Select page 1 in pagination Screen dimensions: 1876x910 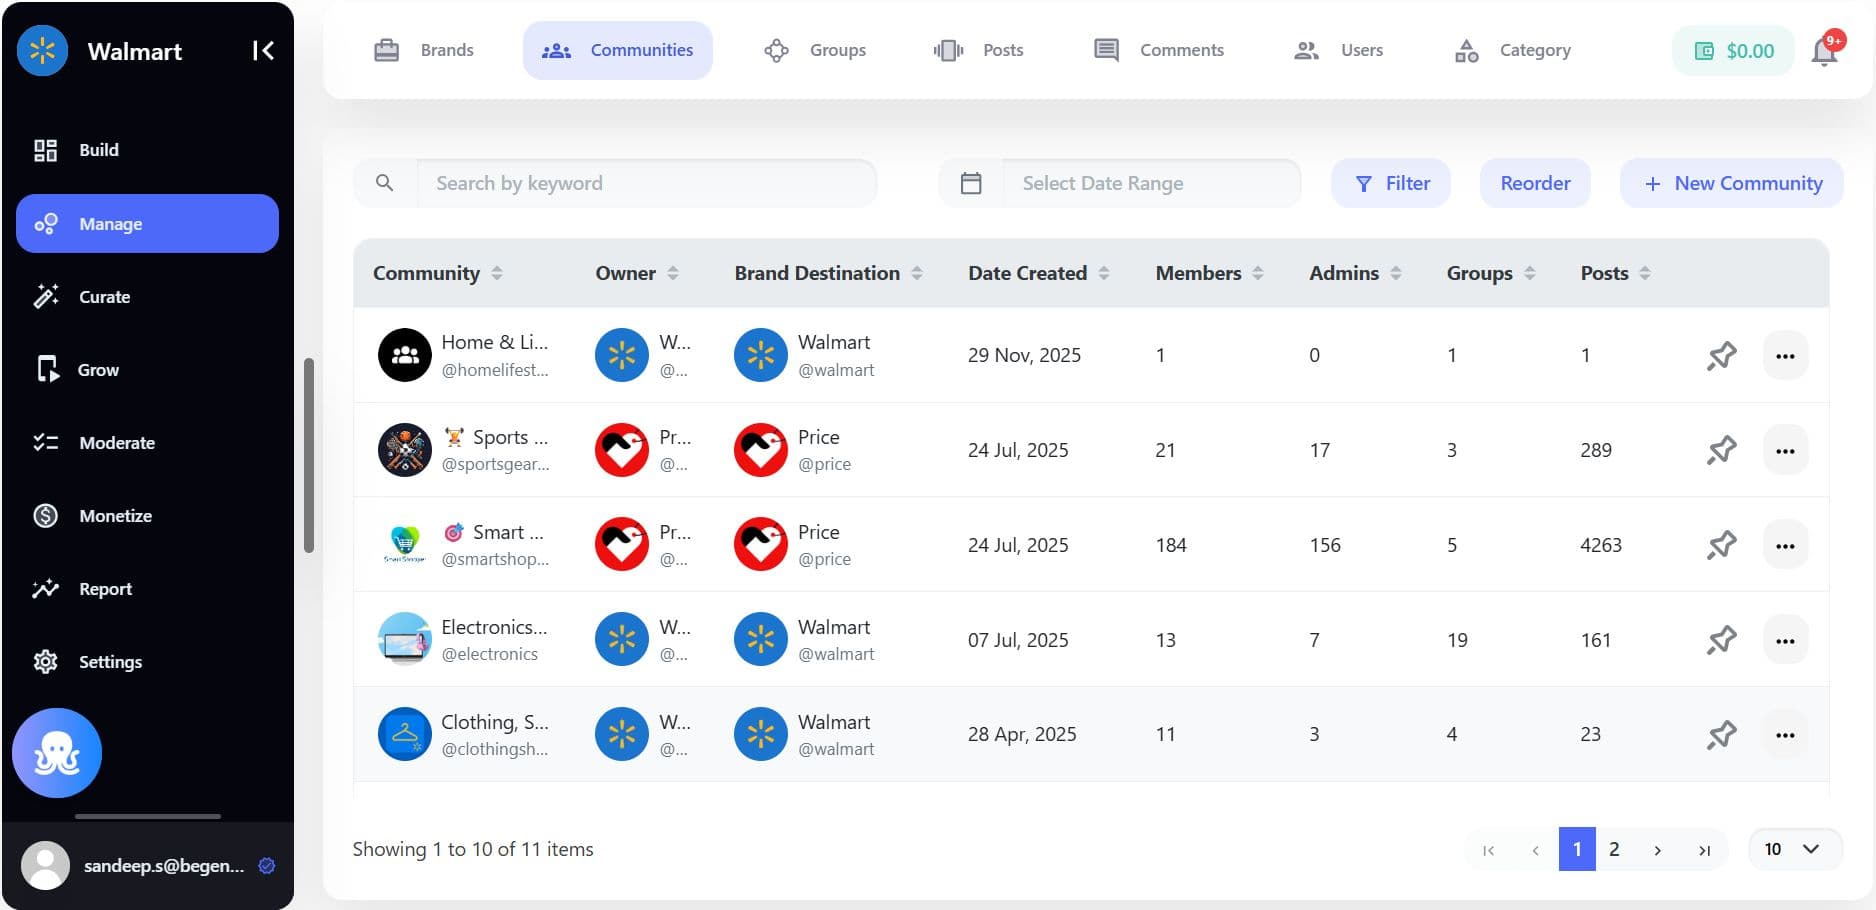click(1577, 849)
